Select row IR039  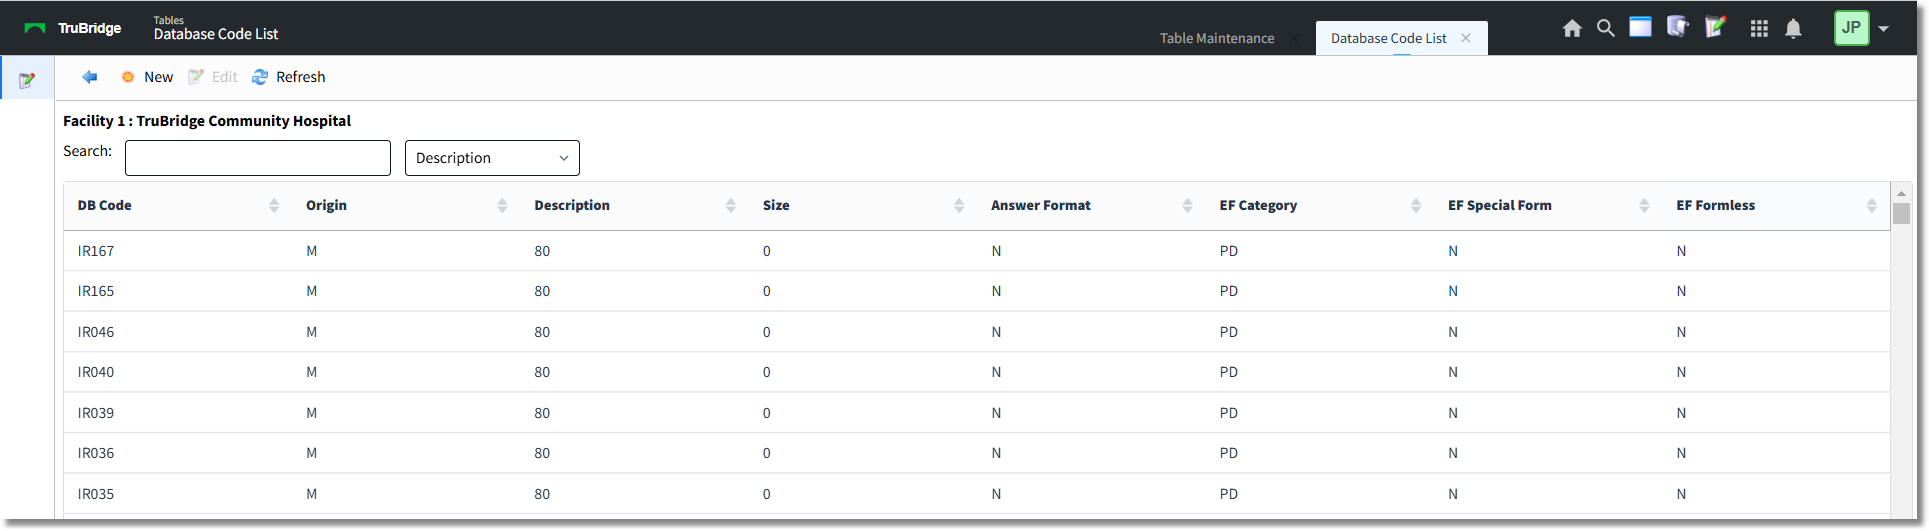(x=976, y=413)
